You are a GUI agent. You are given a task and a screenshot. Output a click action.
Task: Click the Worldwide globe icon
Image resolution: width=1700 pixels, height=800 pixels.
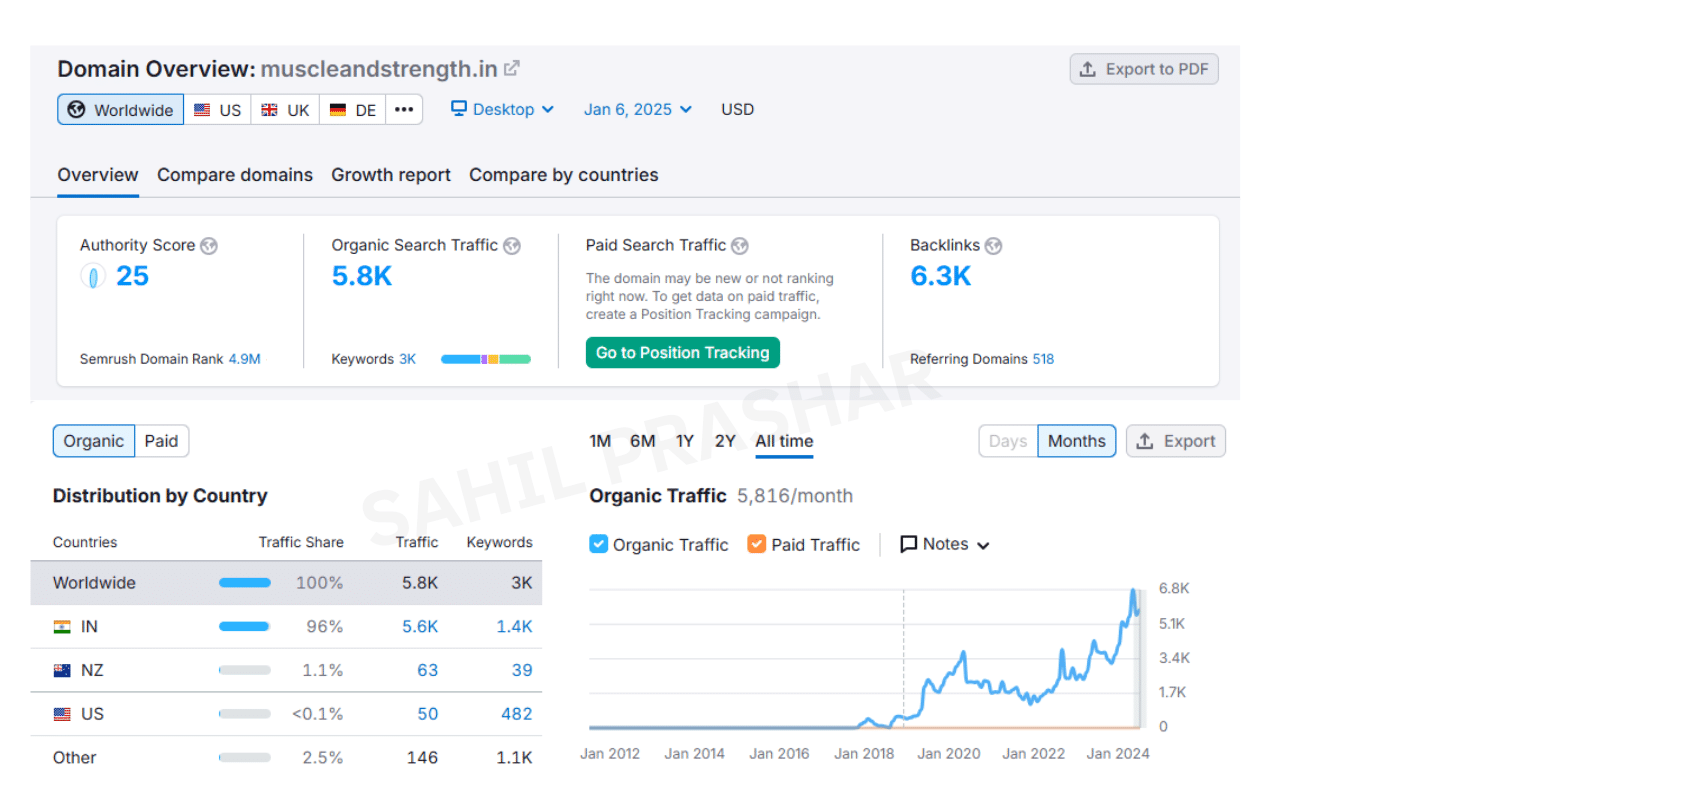point(76,110)
